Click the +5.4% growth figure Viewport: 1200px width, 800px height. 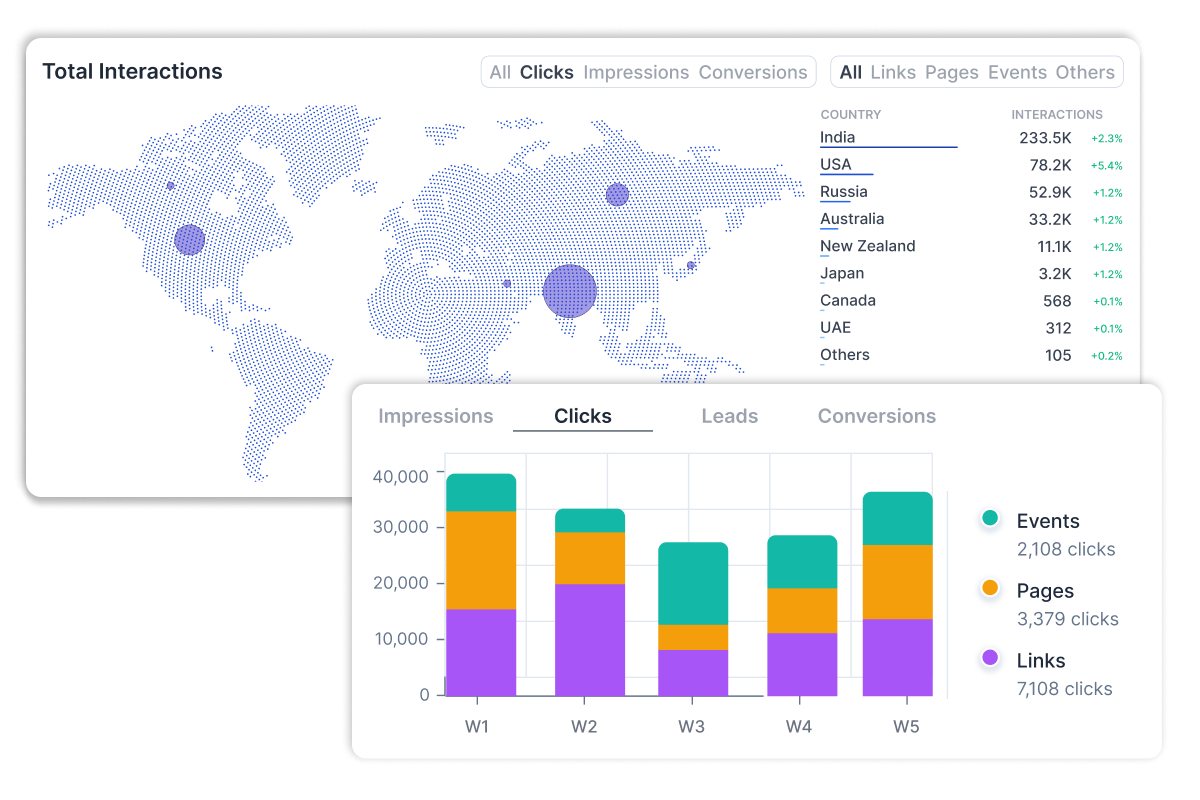[x=1107, y=166]
